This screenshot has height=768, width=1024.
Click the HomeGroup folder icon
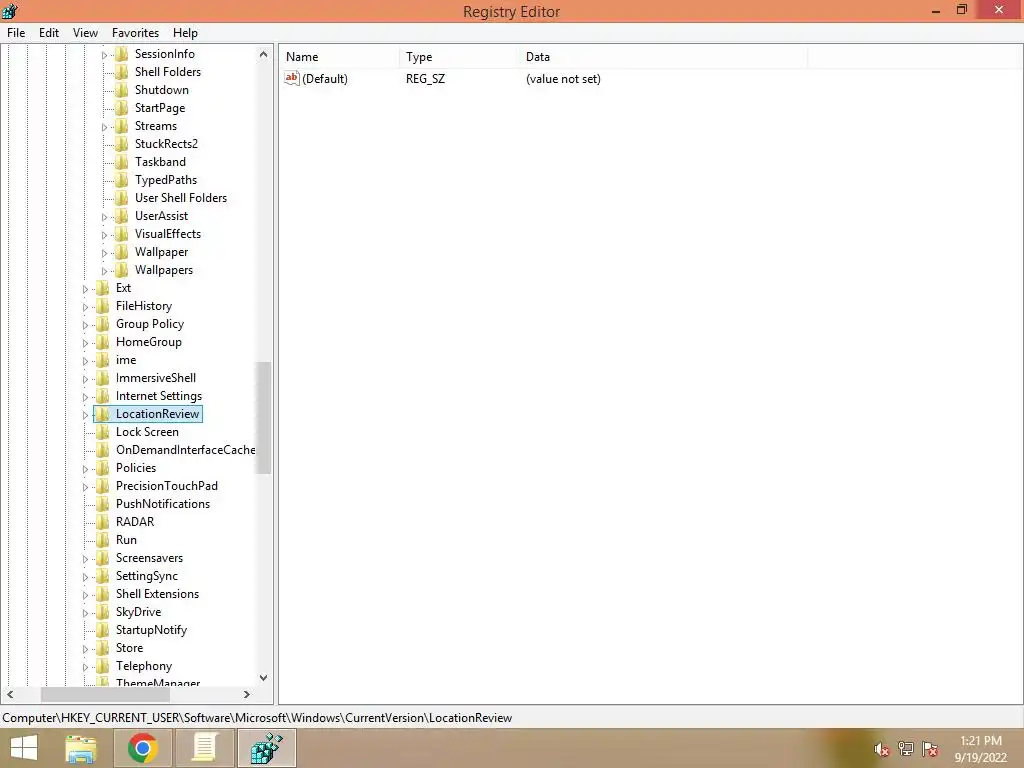(103, 342)
